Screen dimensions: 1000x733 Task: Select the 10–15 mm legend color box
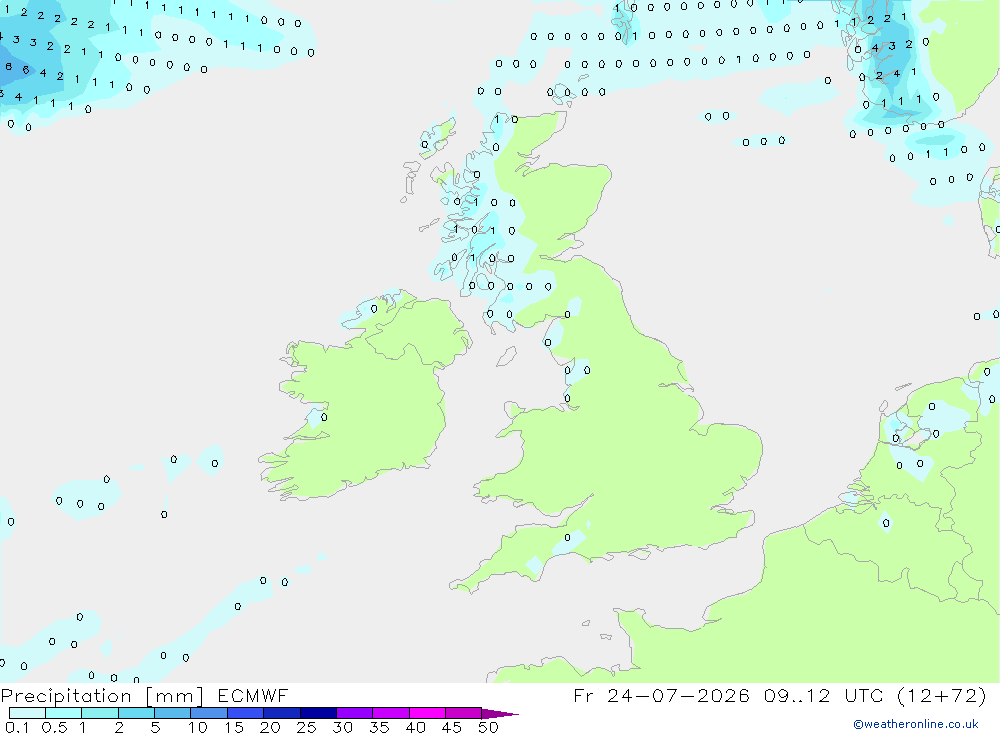pos(209,713)
